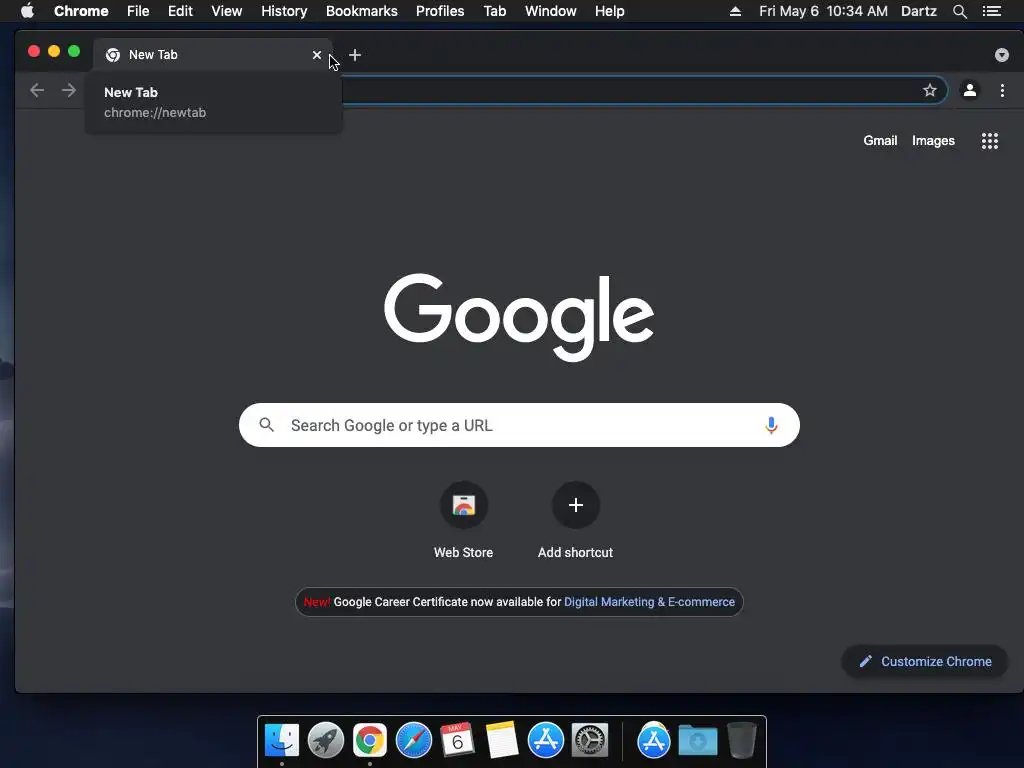Open the Apple menu
This screenshot has width=1024, height=768.
coord(27,11)
